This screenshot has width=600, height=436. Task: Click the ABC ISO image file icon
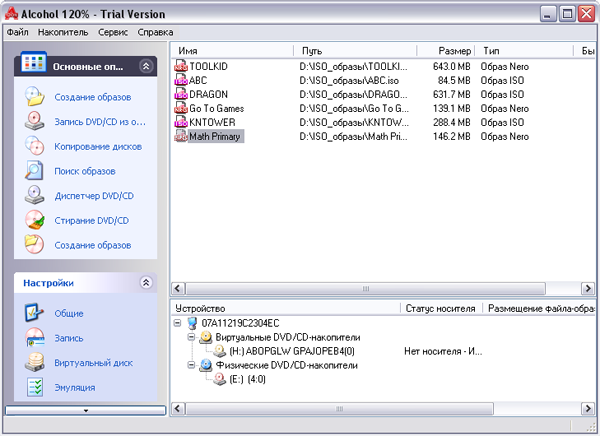click(x=181, y=80)
